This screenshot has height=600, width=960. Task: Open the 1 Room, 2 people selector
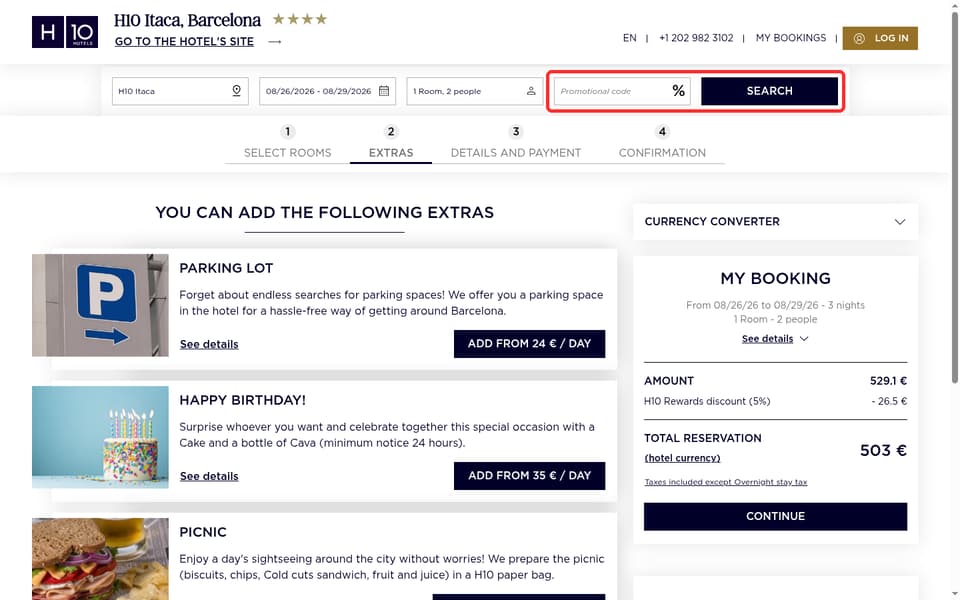click(x=474, y=91)
